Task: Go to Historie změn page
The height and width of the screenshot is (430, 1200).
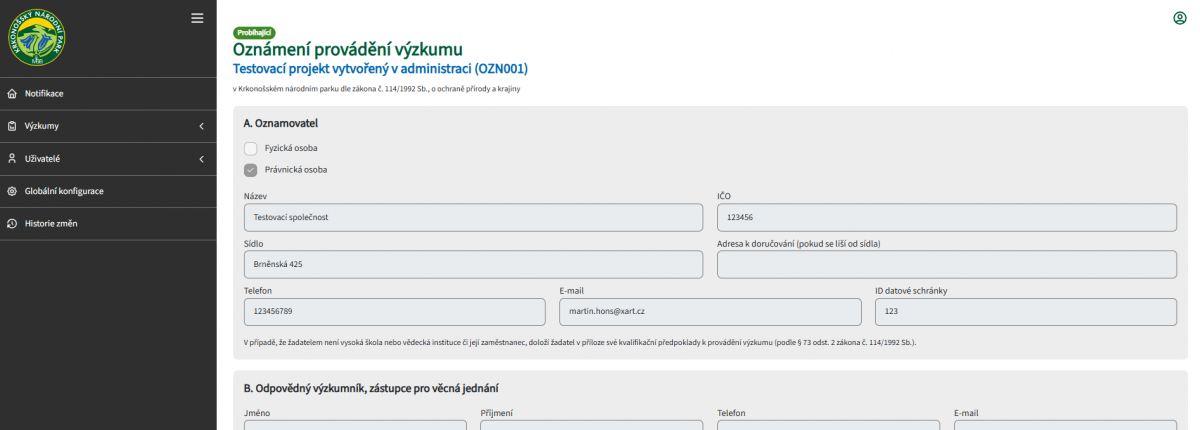Action: (51, 223)
